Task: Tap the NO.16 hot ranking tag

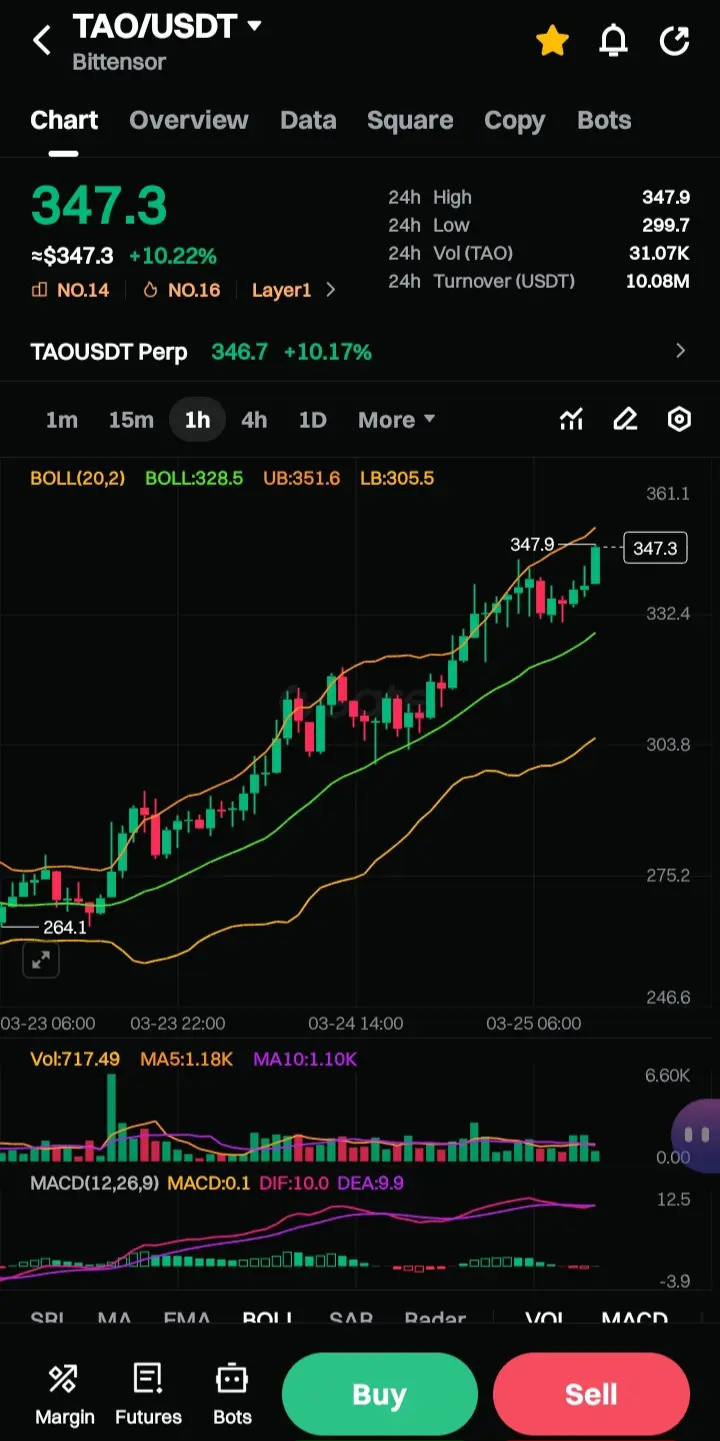Action: pos(181,290)
